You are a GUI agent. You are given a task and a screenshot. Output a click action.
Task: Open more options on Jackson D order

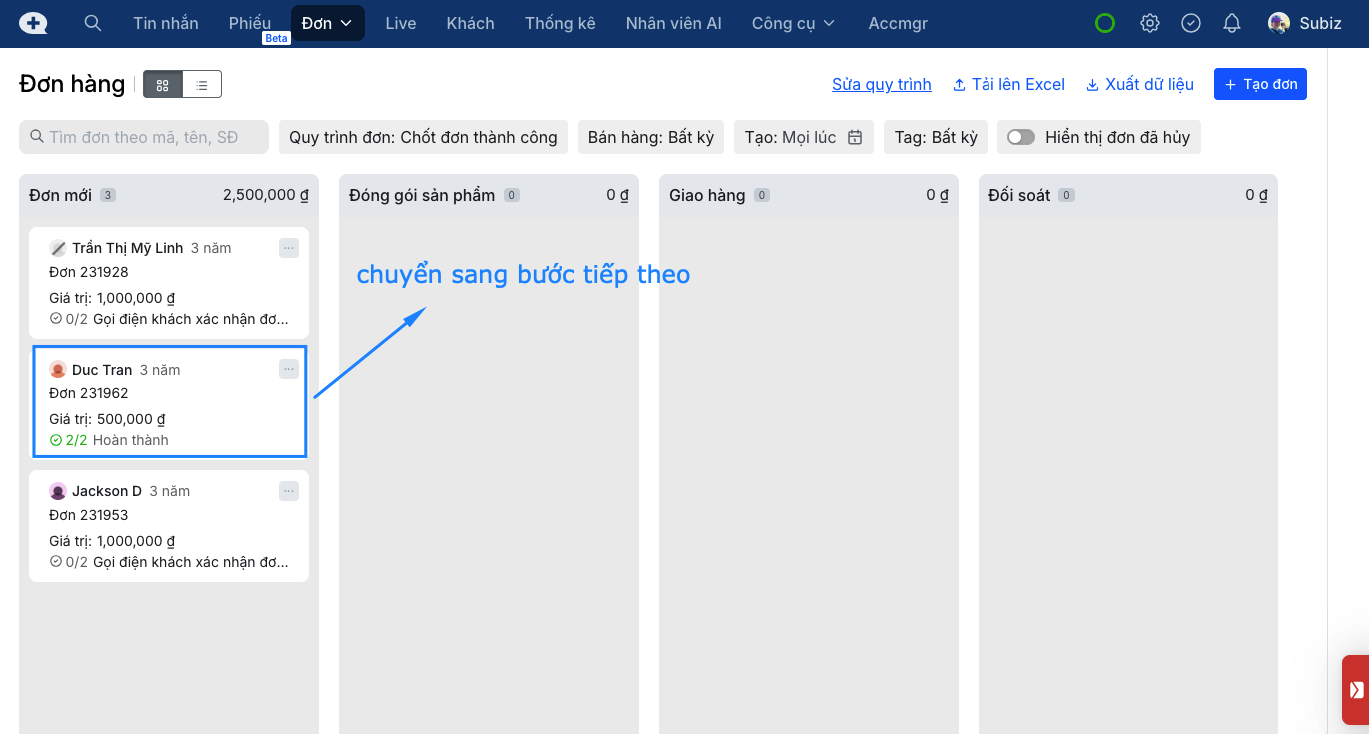(x=289, y=490)
